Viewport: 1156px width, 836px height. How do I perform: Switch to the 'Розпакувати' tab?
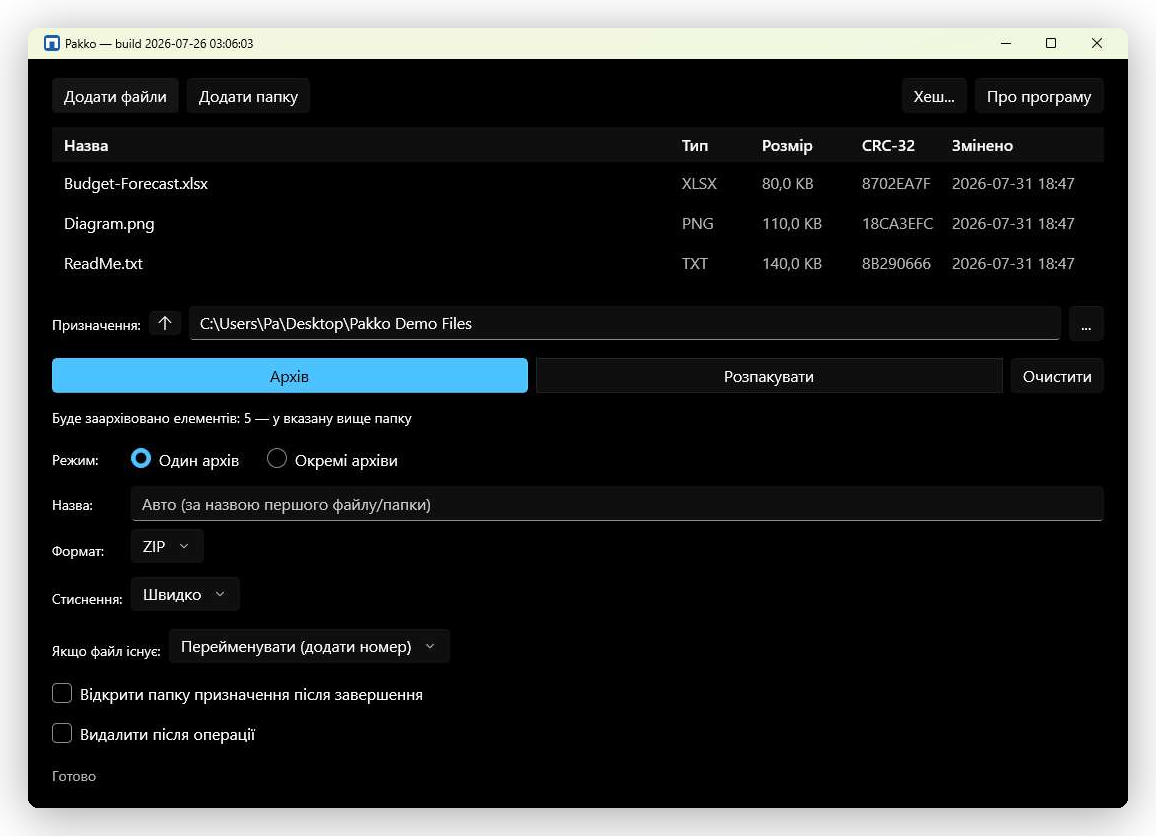[x=769, y=376]
